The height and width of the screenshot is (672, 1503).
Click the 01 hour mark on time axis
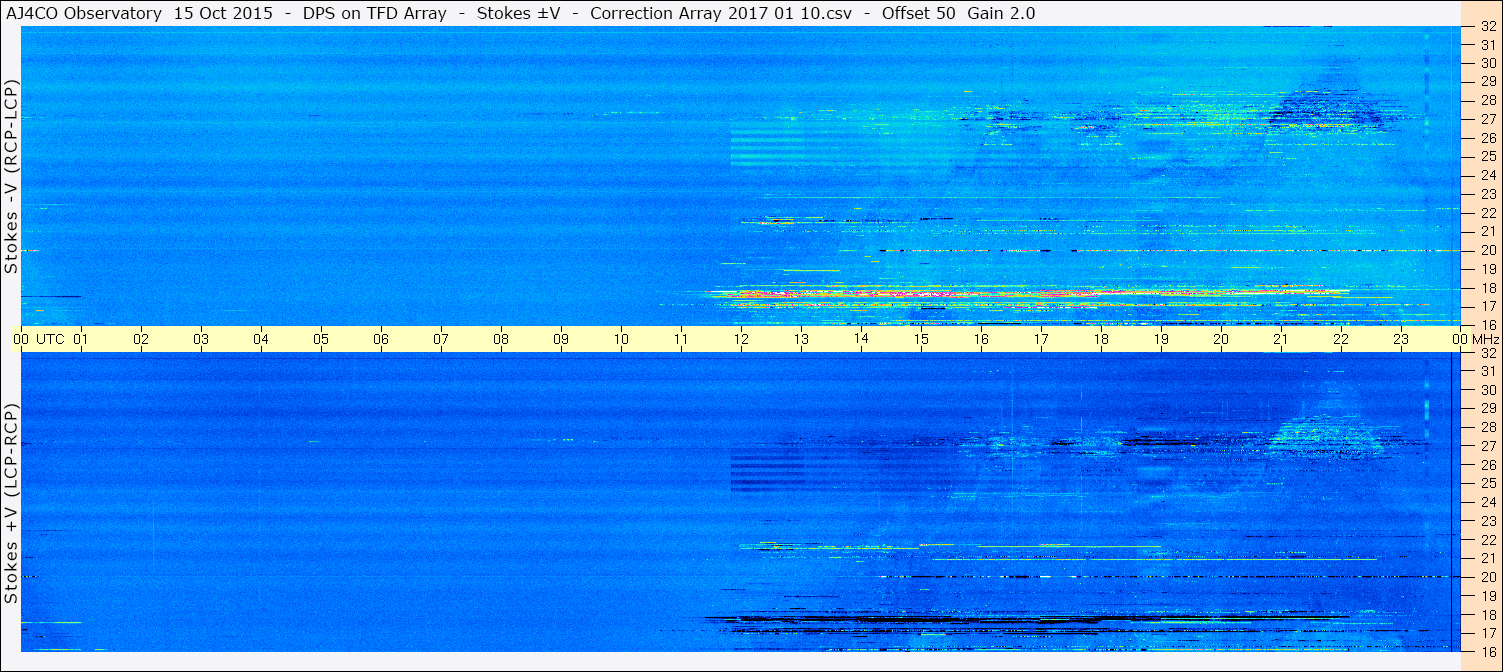click(x=81, y=339)
